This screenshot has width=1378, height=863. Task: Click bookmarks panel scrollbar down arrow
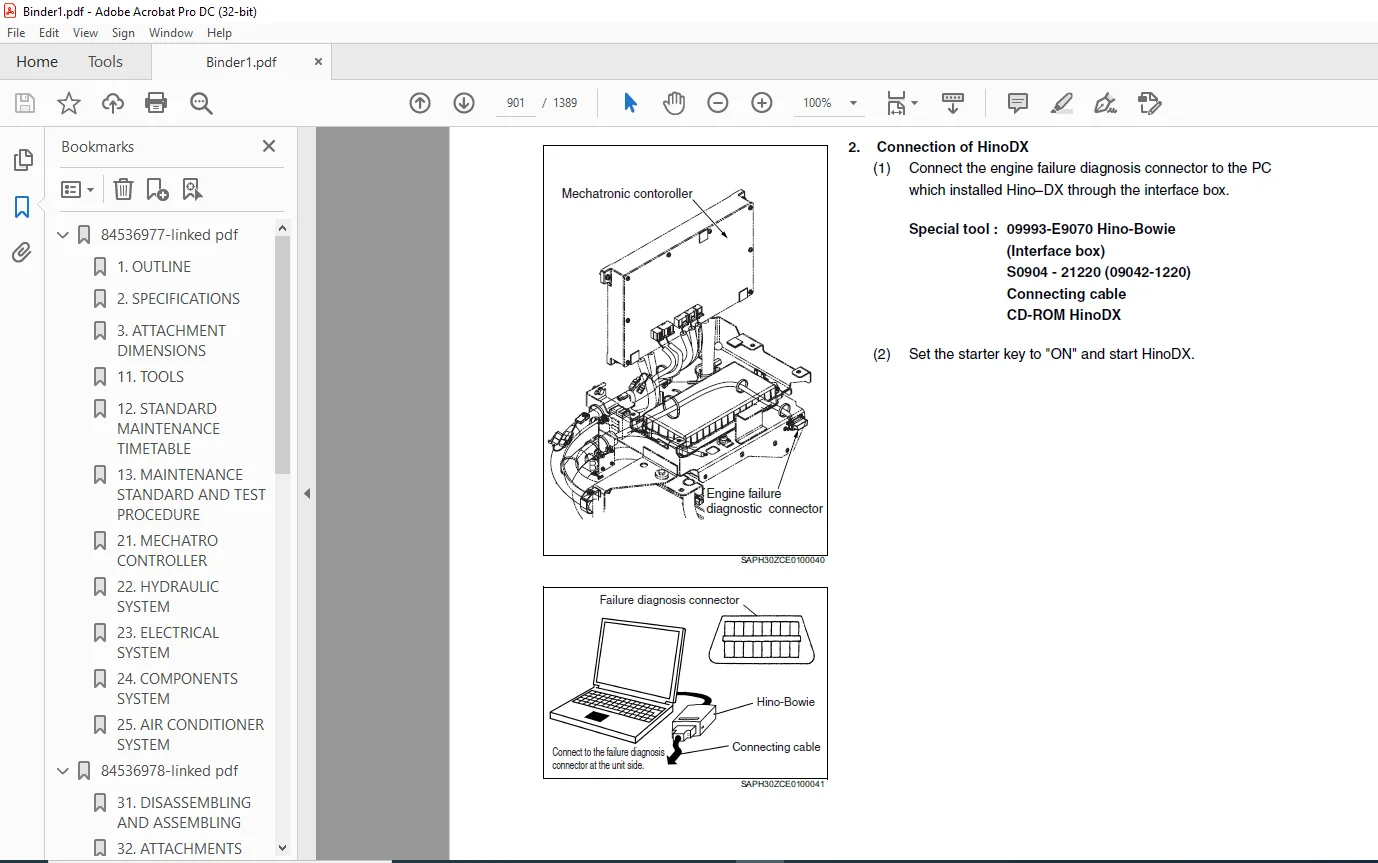282,848
